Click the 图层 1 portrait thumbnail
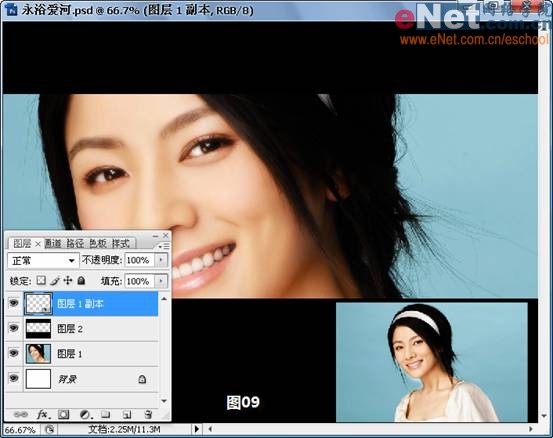 (x=38, y=354)
